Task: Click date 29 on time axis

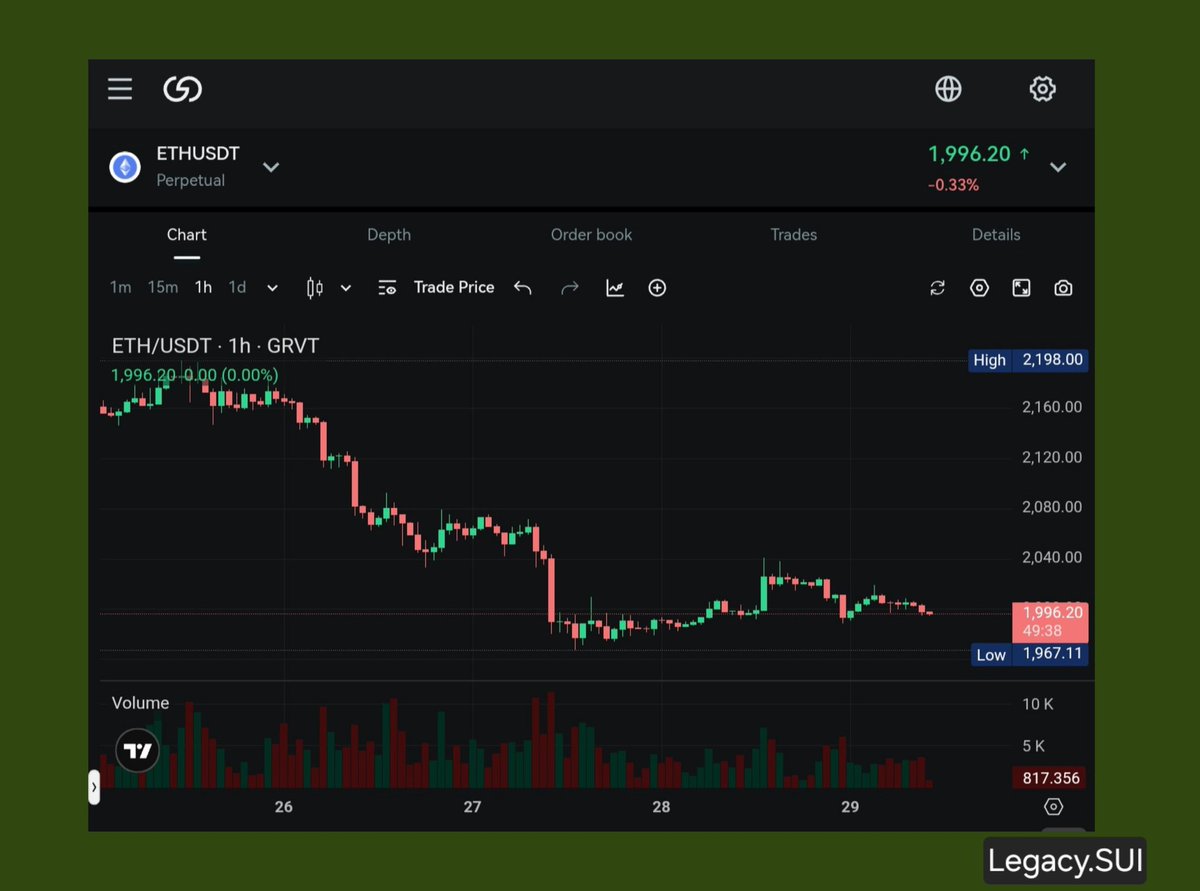Action: pos(850,807)
